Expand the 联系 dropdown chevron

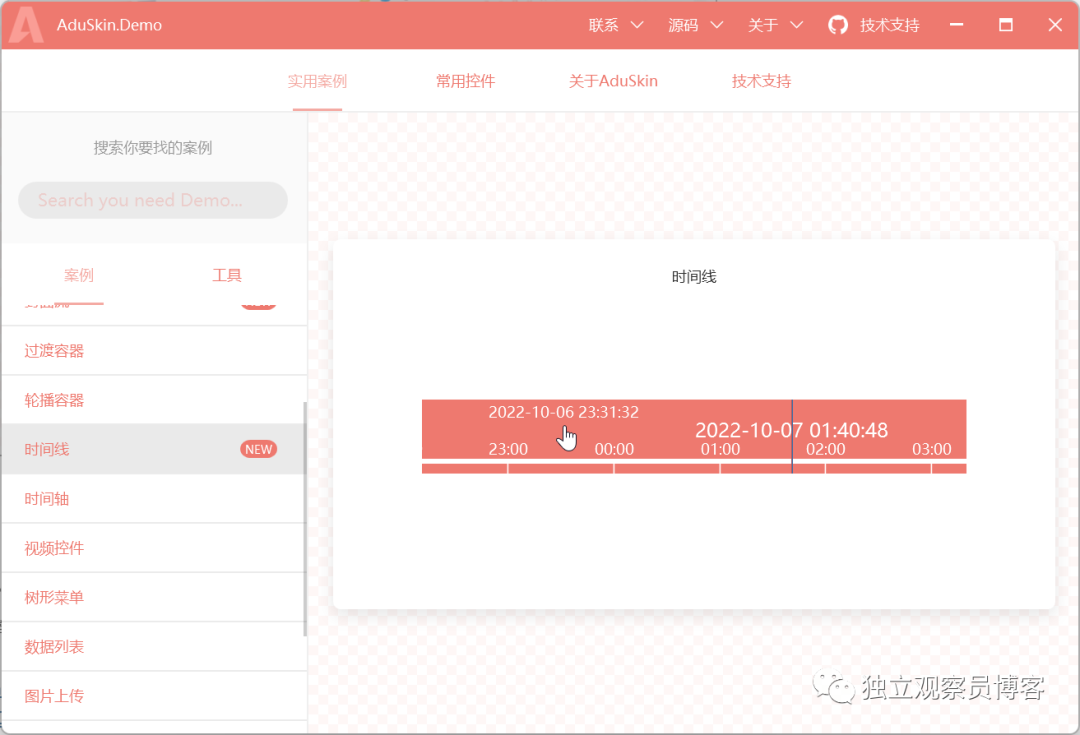637,25
